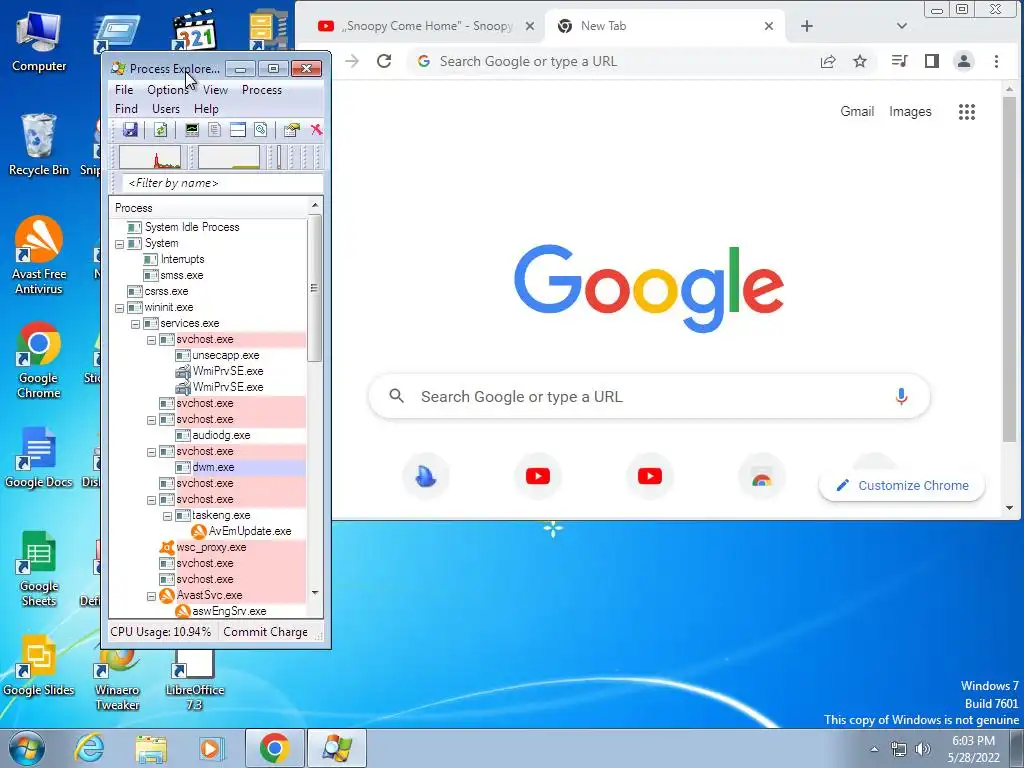Click the Save icon in Process Explorer toolbar
The image size is (1024, 768).
(130, 129)
